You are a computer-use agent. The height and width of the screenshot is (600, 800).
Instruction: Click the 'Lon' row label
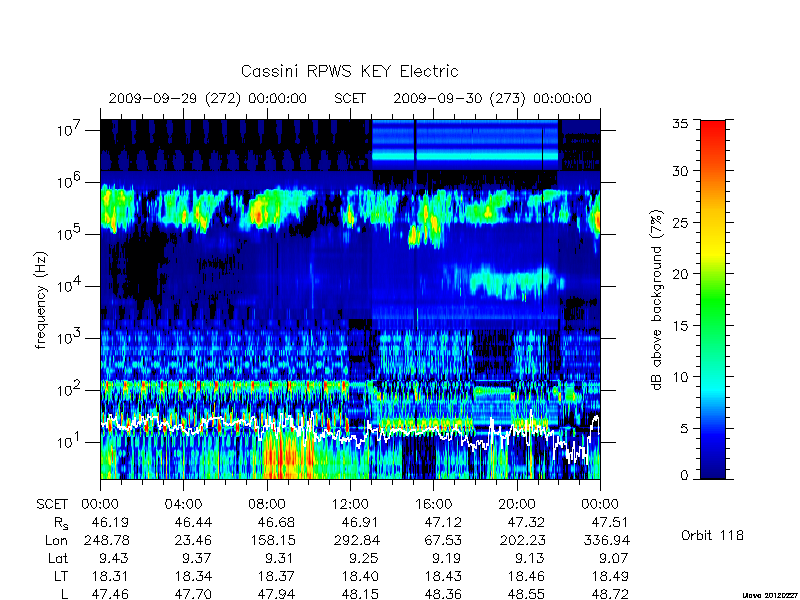(56, 540)
